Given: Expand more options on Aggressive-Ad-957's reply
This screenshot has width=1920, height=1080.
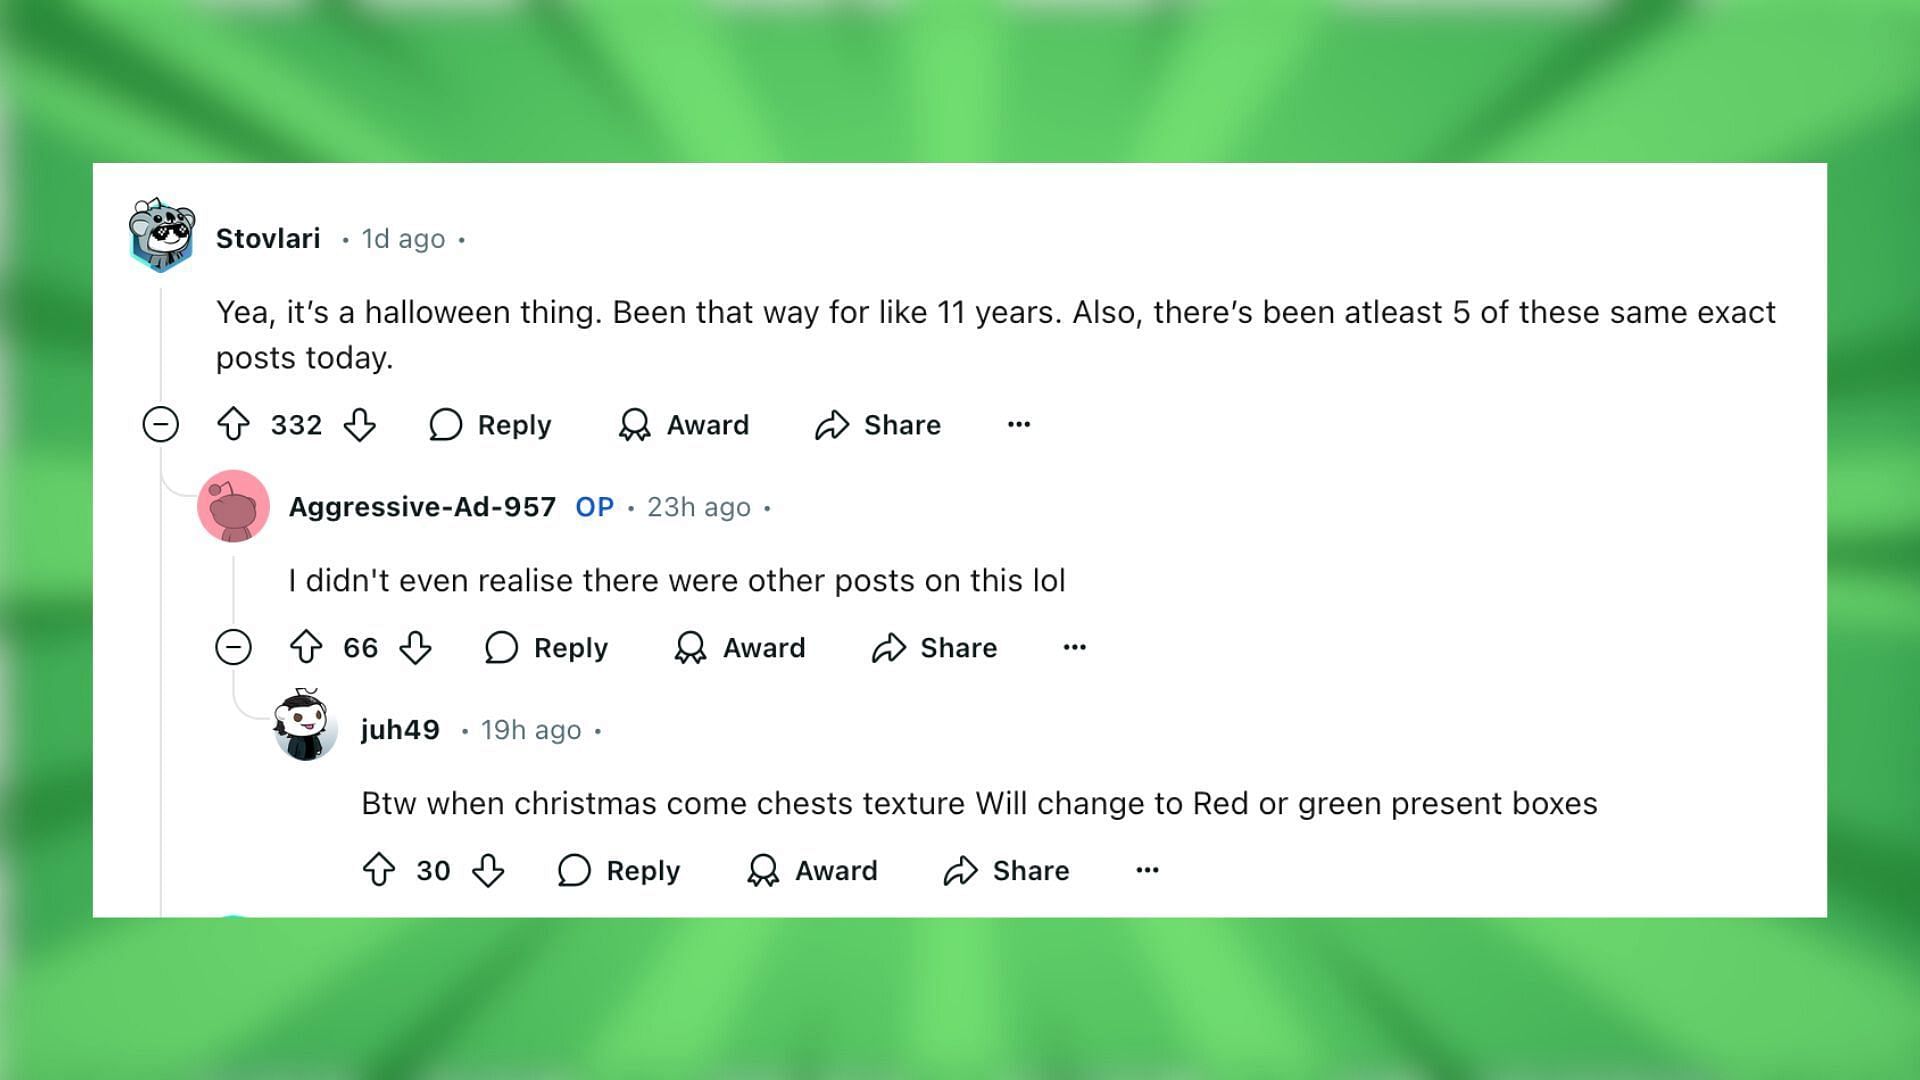Looking at the screenshot, I should click(x=1075, y=647).
